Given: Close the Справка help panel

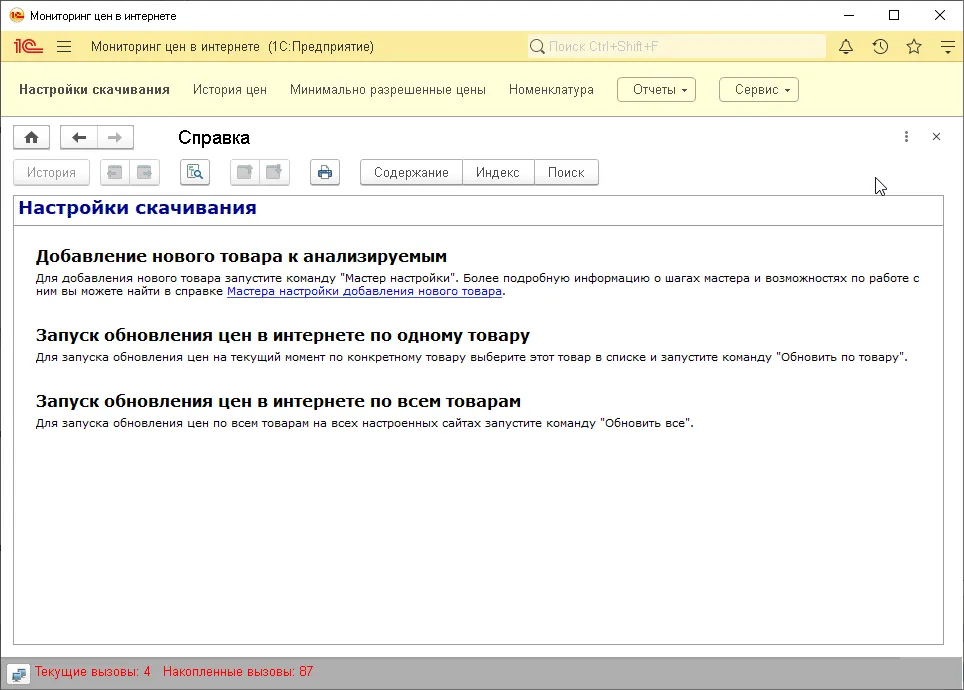Looking at the screenshot, I should (936, 137).
